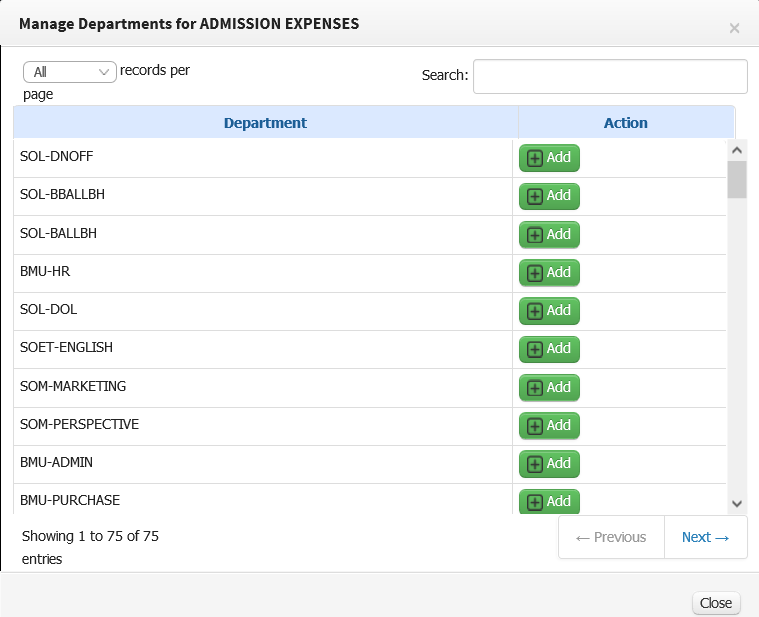Click the Close button in footer
The height and width of the screenshot is (617, 759).
(716, 603)
